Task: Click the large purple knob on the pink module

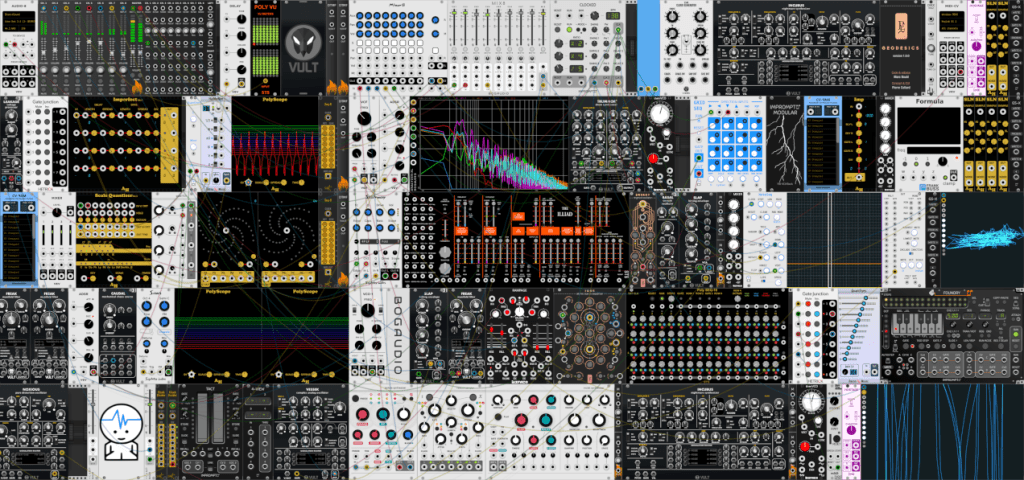Action: point(974,47)
